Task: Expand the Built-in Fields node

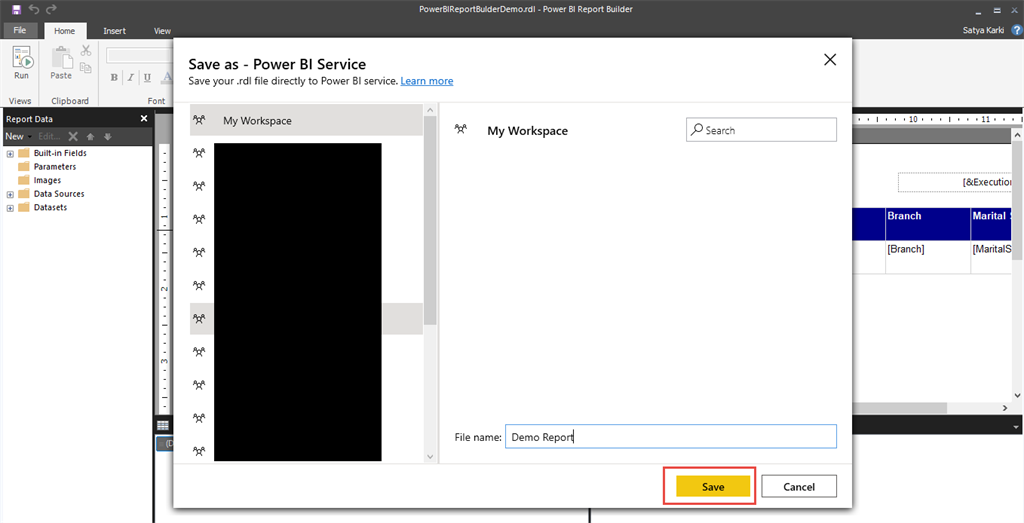Action: (10, 153)
